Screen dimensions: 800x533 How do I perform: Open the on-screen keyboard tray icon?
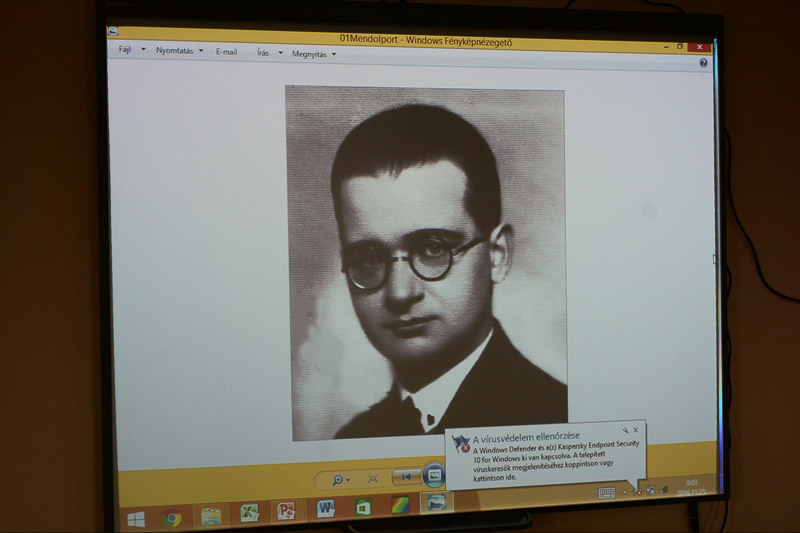[x=606, y=492]
